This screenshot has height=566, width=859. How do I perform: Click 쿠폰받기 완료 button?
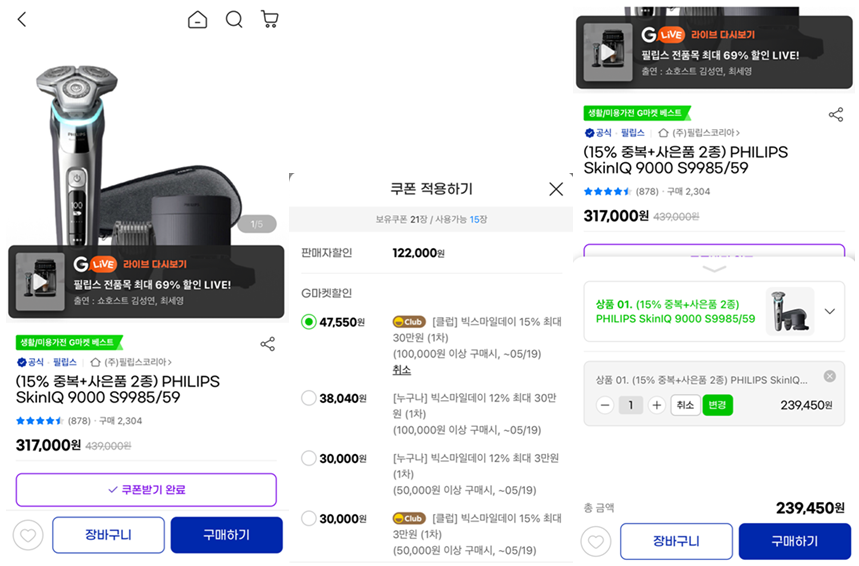[x=146, y=489]
